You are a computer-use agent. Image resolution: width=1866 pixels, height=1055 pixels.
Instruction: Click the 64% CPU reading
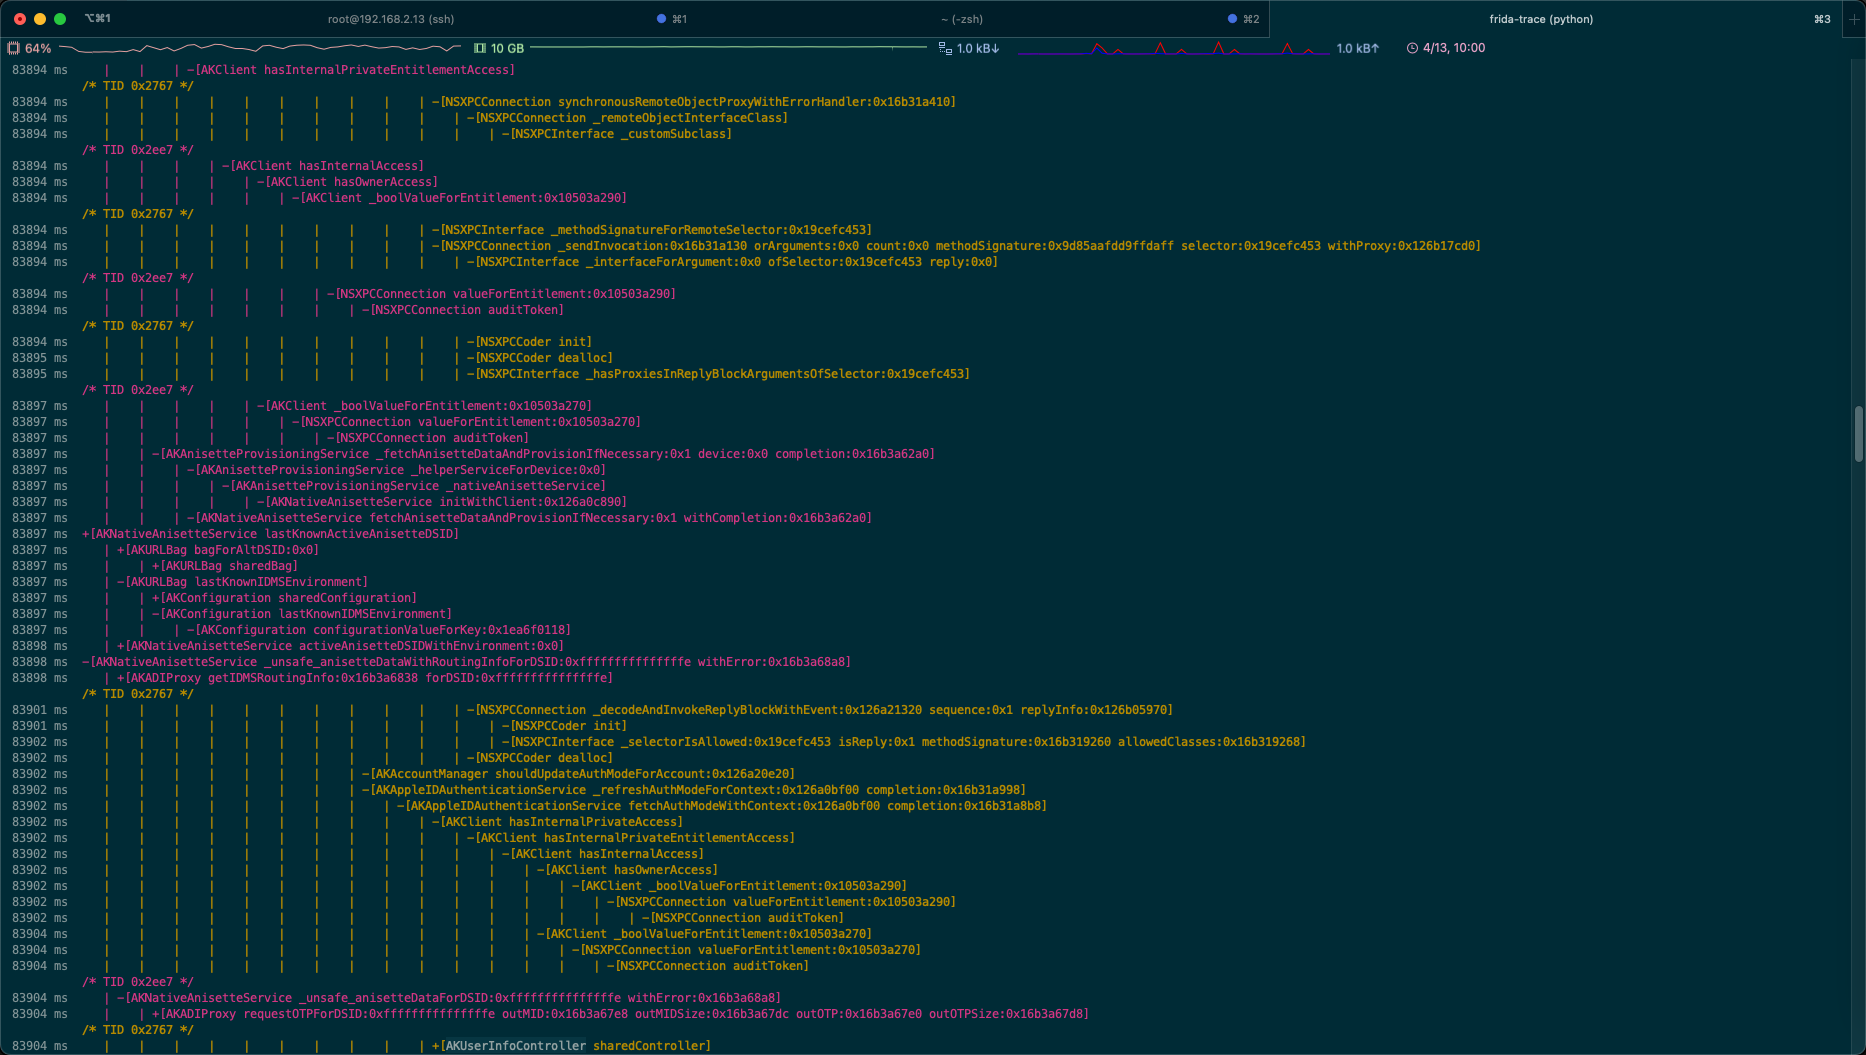[x=38, y=48]
